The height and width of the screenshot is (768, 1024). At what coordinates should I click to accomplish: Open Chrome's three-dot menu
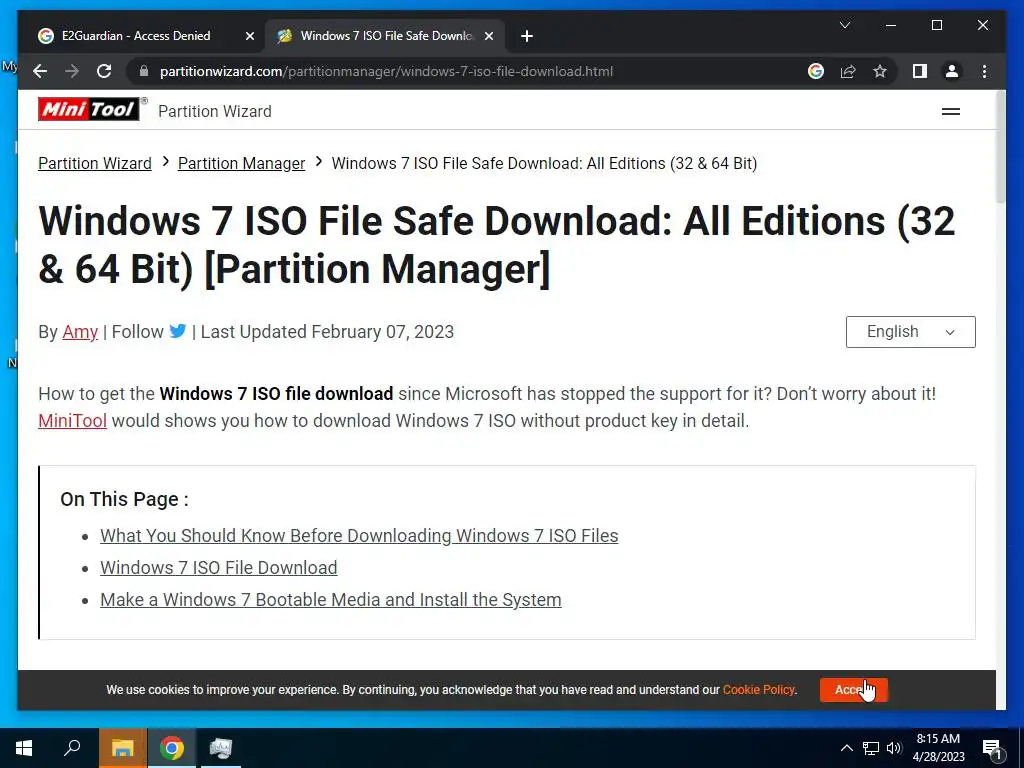pos(984,71)
